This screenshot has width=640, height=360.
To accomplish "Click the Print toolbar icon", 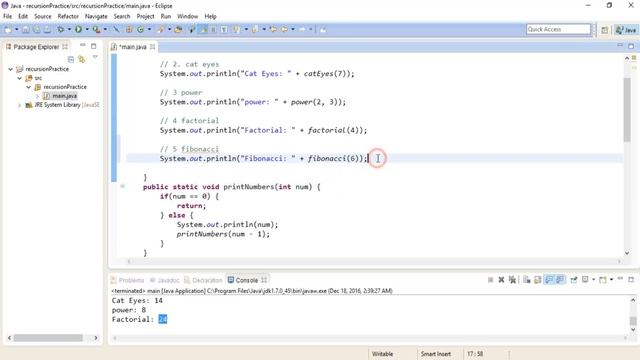I will pyautogui.click(x=47, y=29).
